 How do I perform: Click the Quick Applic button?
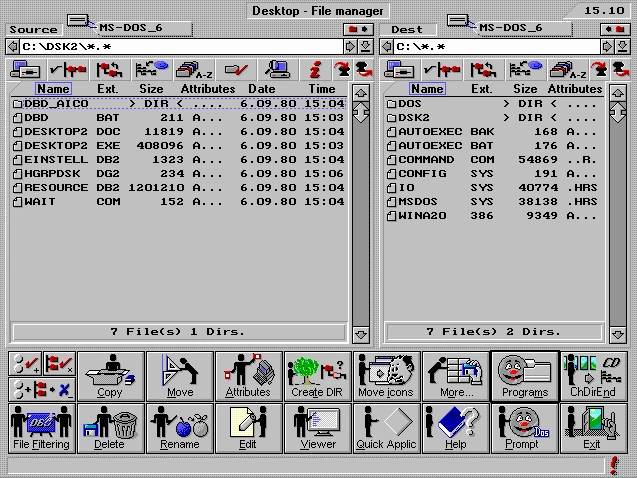pos(387,428)
